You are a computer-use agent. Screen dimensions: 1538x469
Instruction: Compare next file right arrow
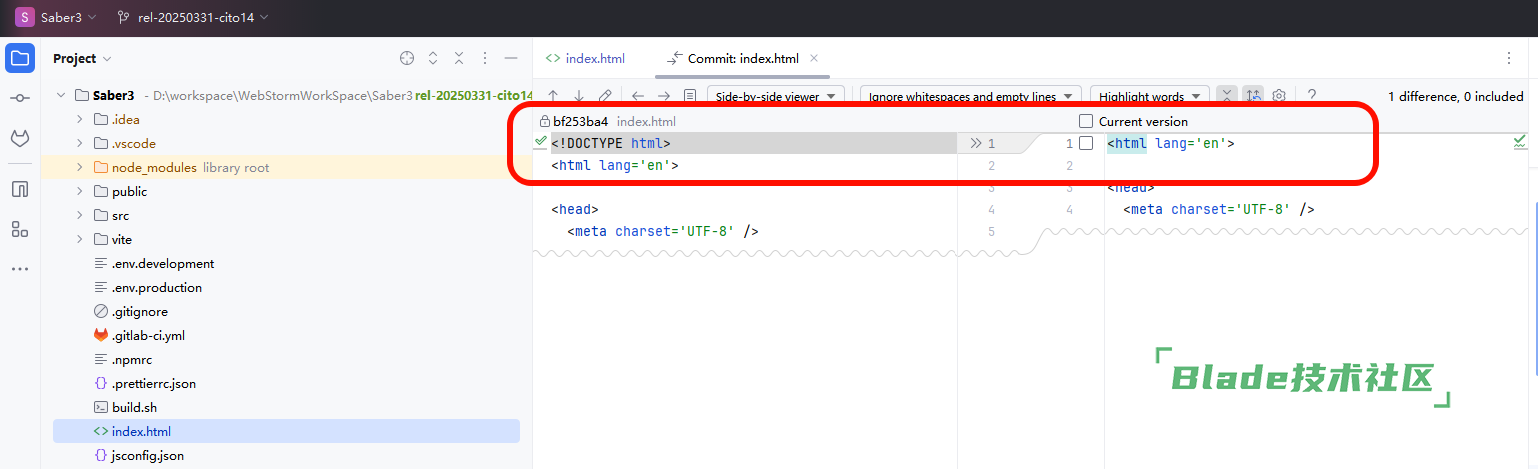pos(664,97)
